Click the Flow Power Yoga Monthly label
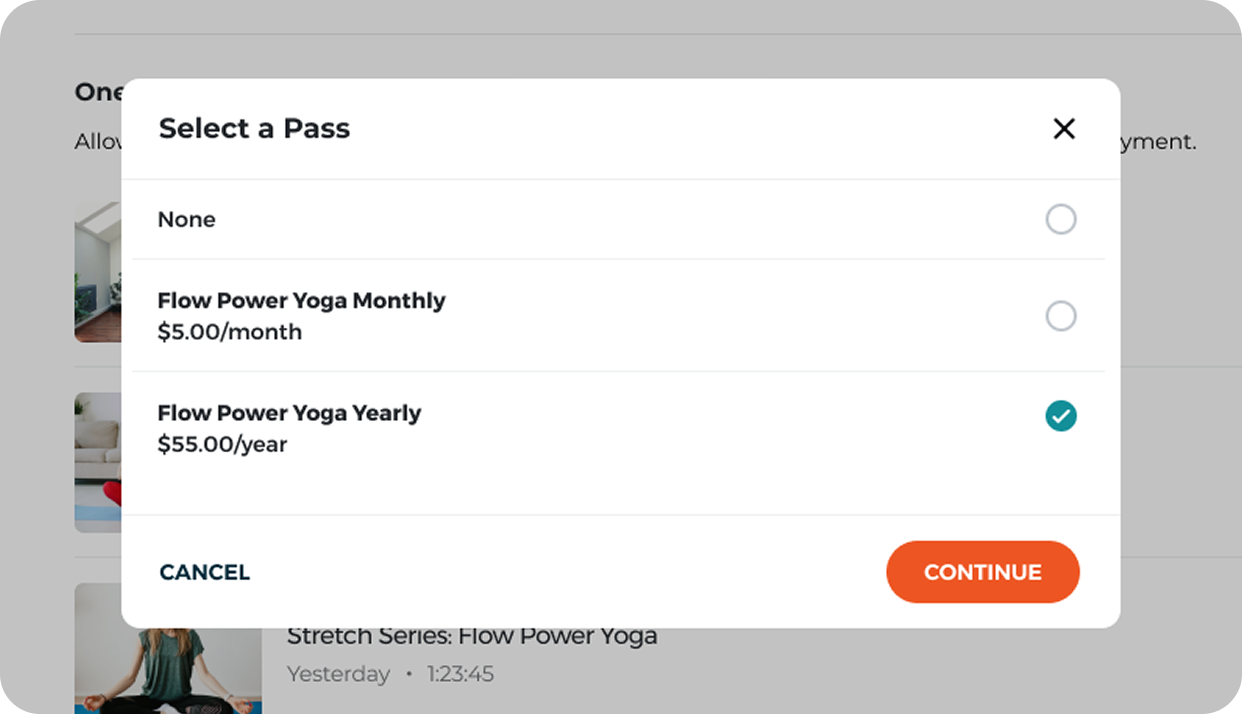Image resolution: width=1242 pixels, height=714 pixels. [301, 301]
